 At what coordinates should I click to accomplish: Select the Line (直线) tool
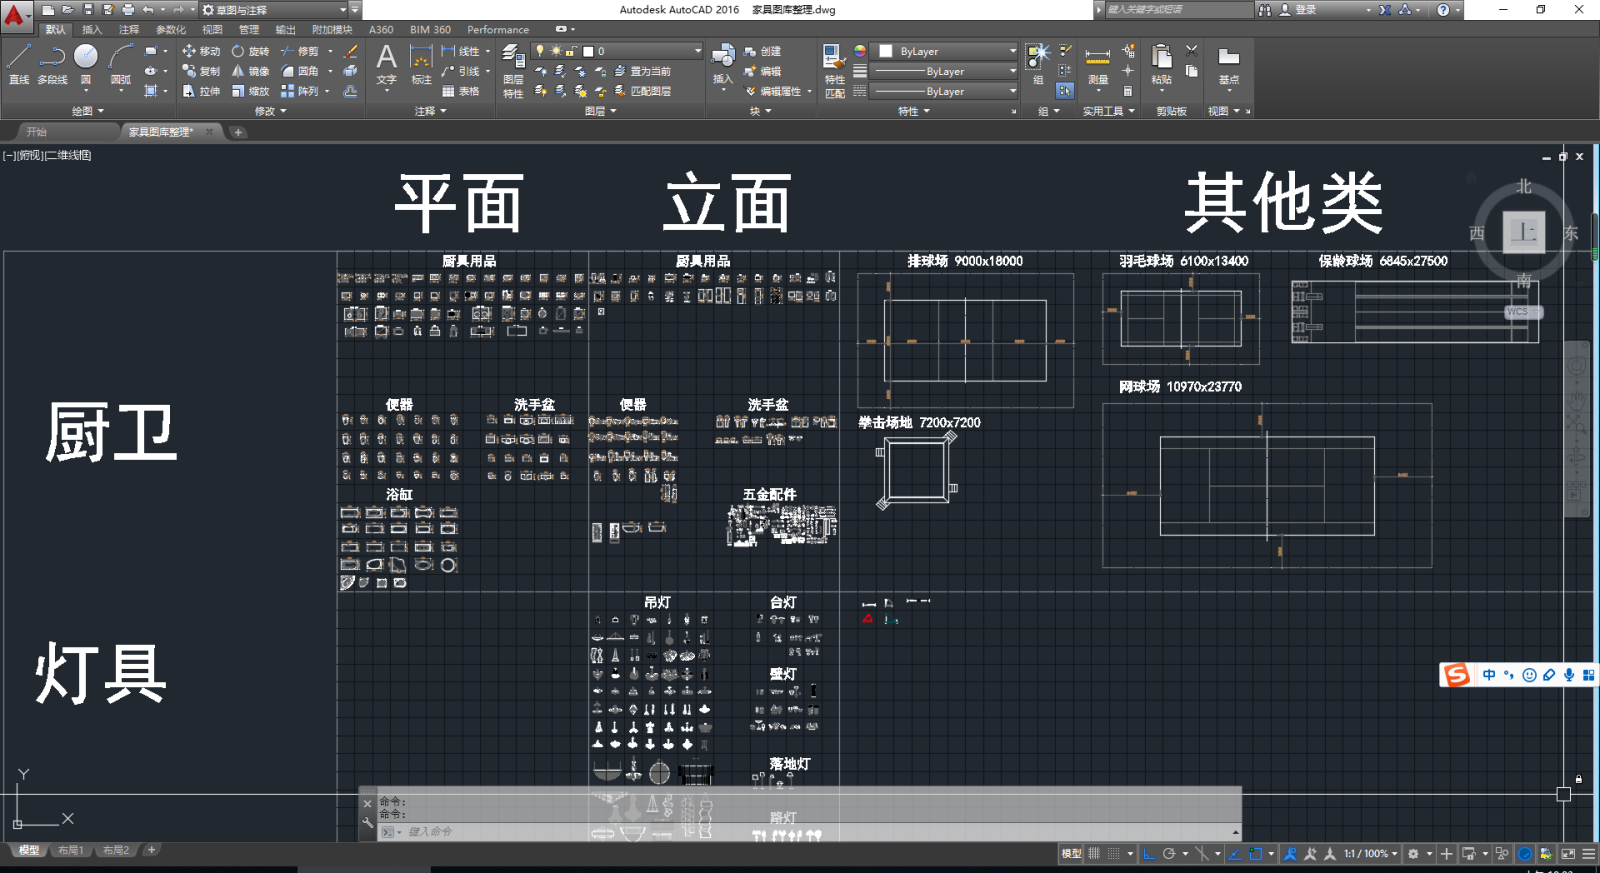tap(19, 64)
